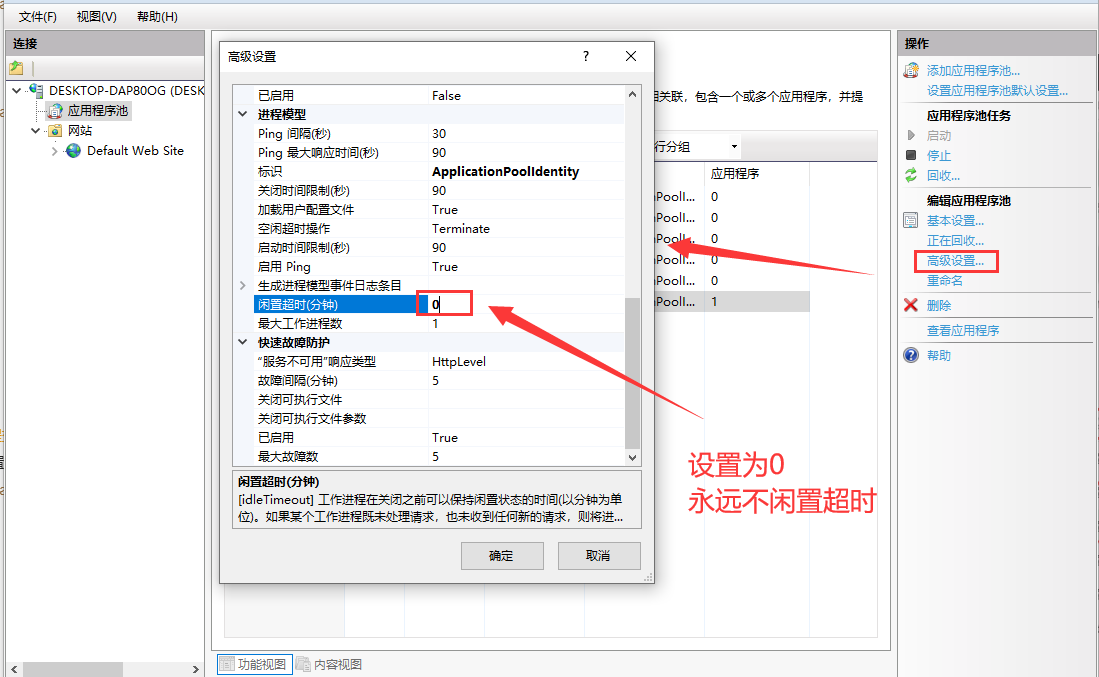Click the blue help question mark icon
The height and width of the screenshot is (677, 1099).
tap(911, 355)
